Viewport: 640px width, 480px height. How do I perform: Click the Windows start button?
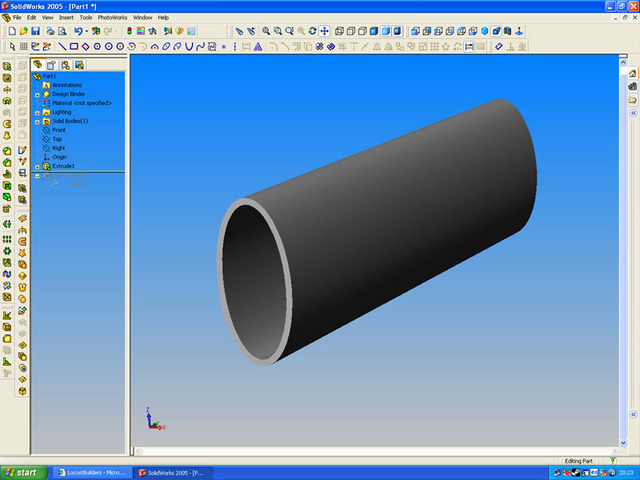(x=23, y=473)
